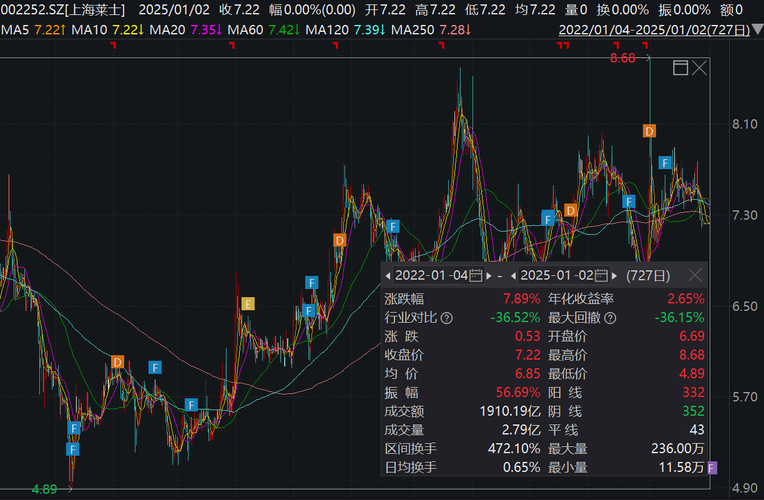Select the MA250 7.28 indicator label
The height and width of the screenshot is (500, 764).
[x=431, y=30]
